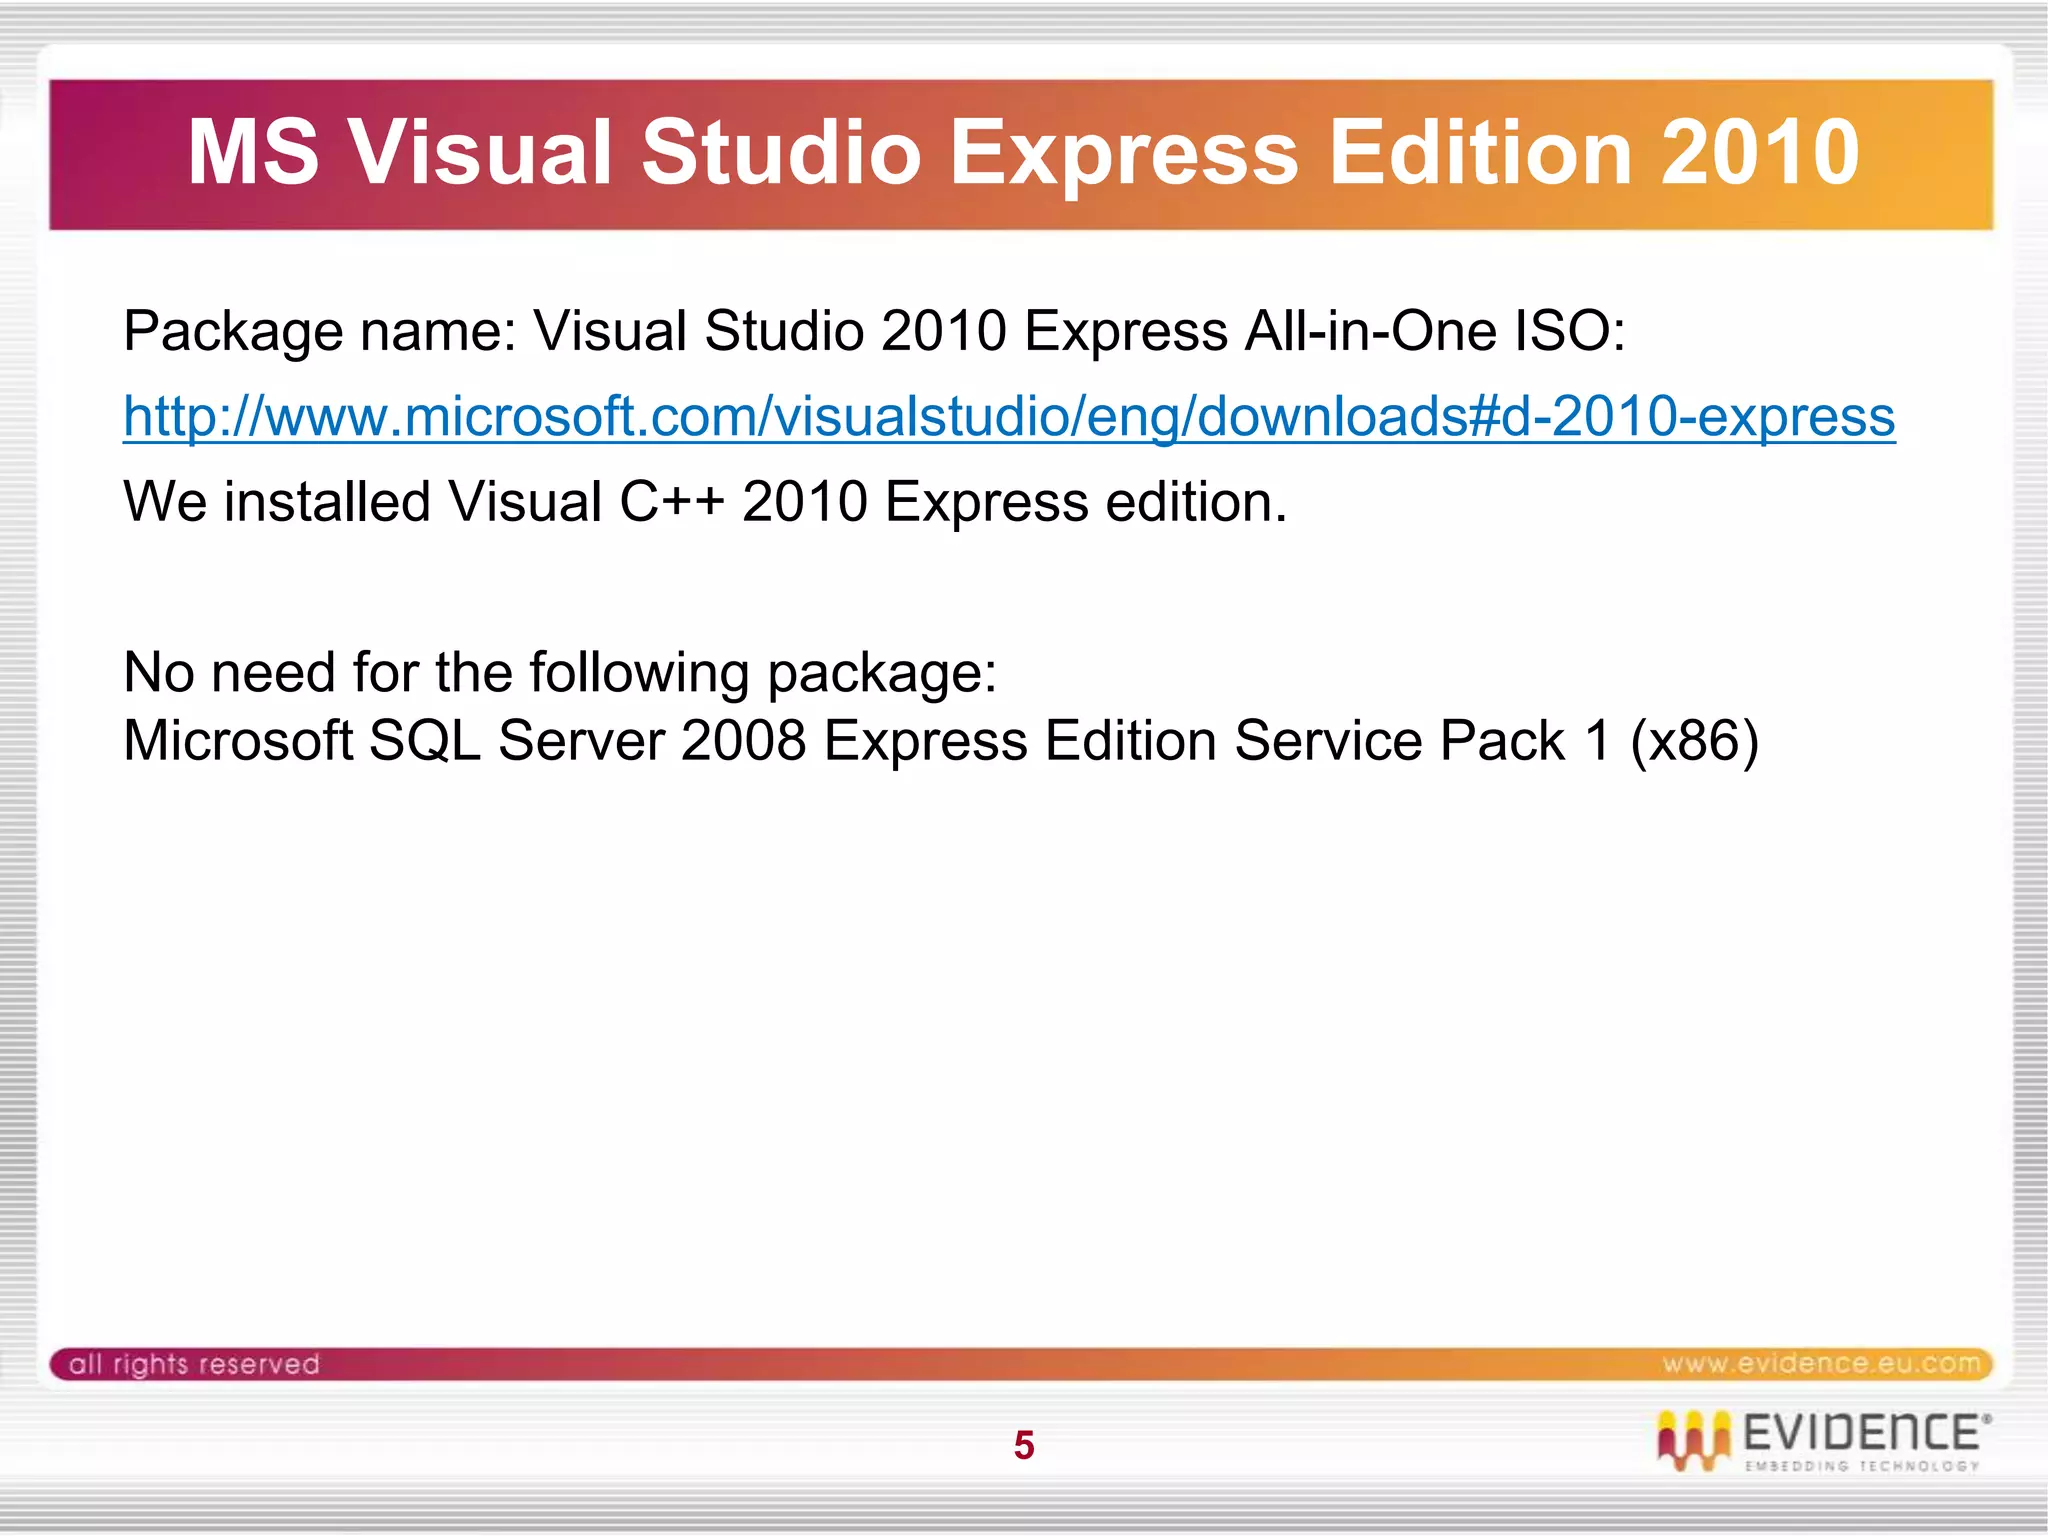The image size is (2048, 1536).
Task: Click the 'No need for the following package:' line
Action: 560,672
